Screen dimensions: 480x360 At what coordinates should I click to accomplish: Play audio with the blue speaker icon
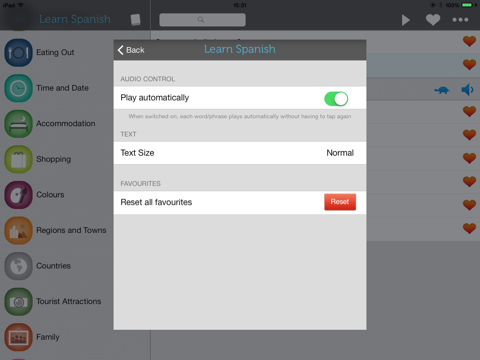(467, 90)
